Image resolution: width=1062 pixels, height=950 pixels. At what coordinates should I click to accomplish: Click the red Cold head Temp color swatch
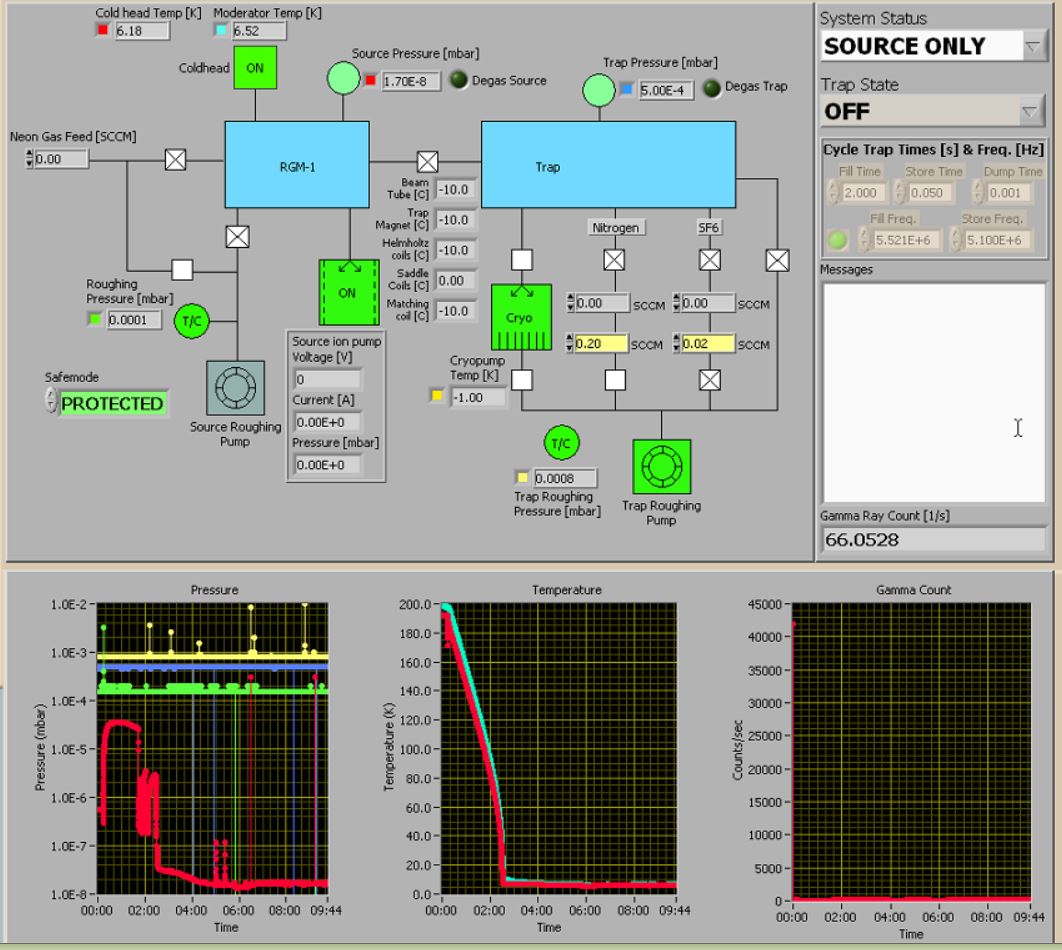click(102, 30)
